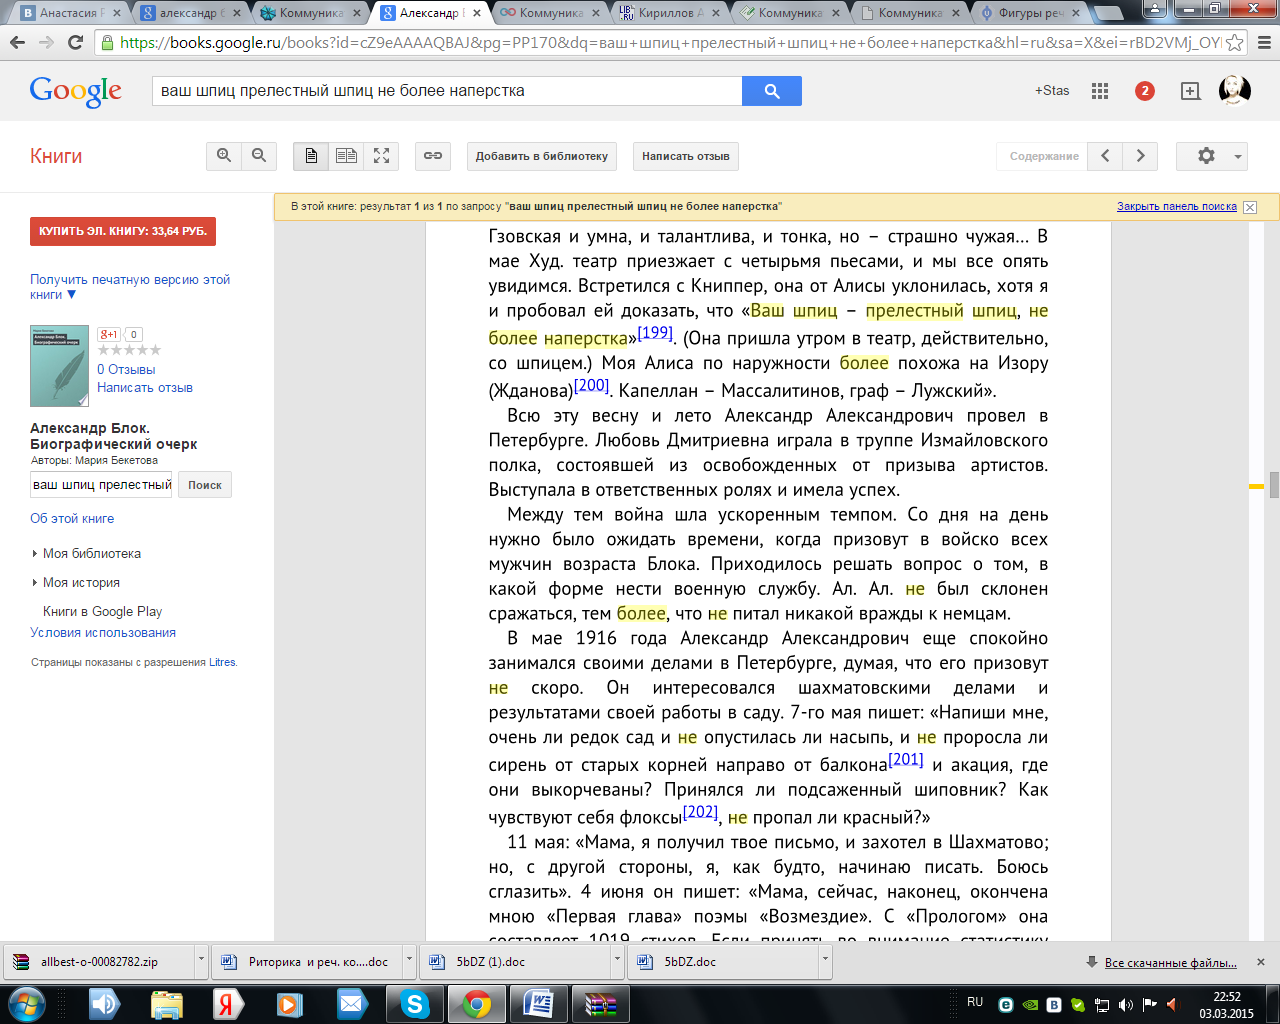Click the blue search magnifier button

click(771, 91)
